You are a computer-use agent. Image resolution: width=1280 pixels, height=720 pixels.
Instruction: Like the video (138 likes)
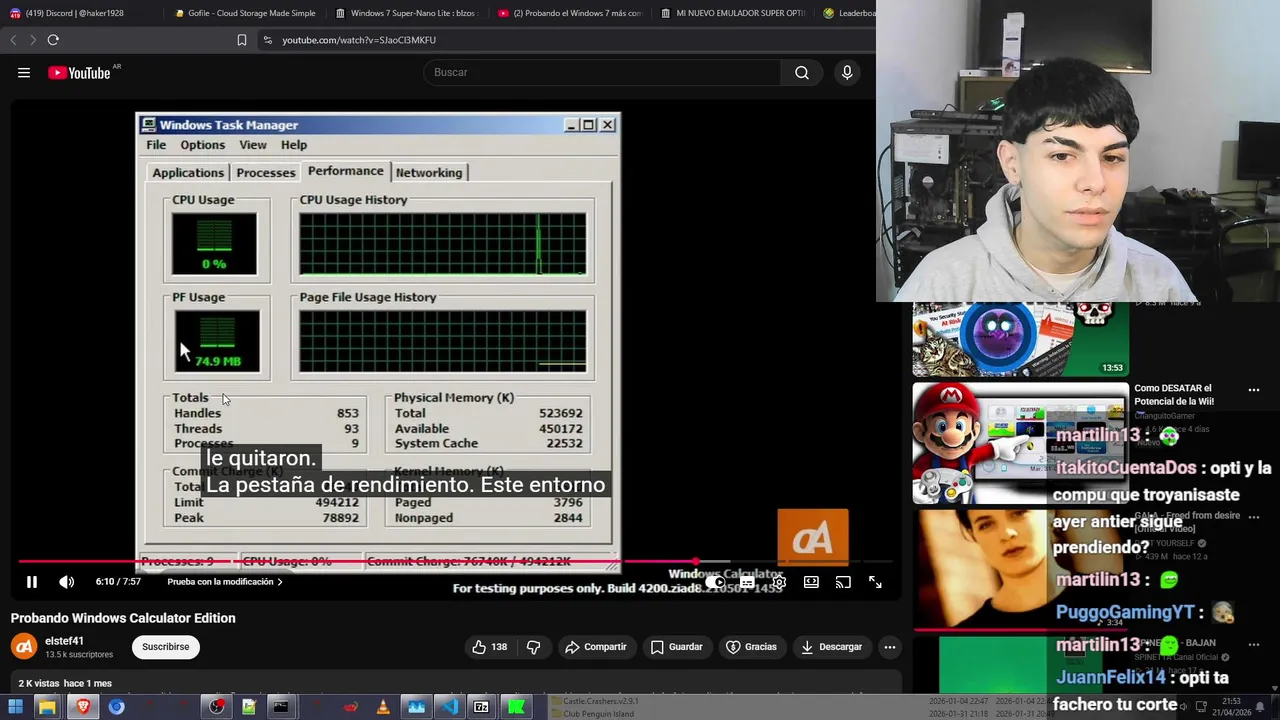click(x=490, y=647)
